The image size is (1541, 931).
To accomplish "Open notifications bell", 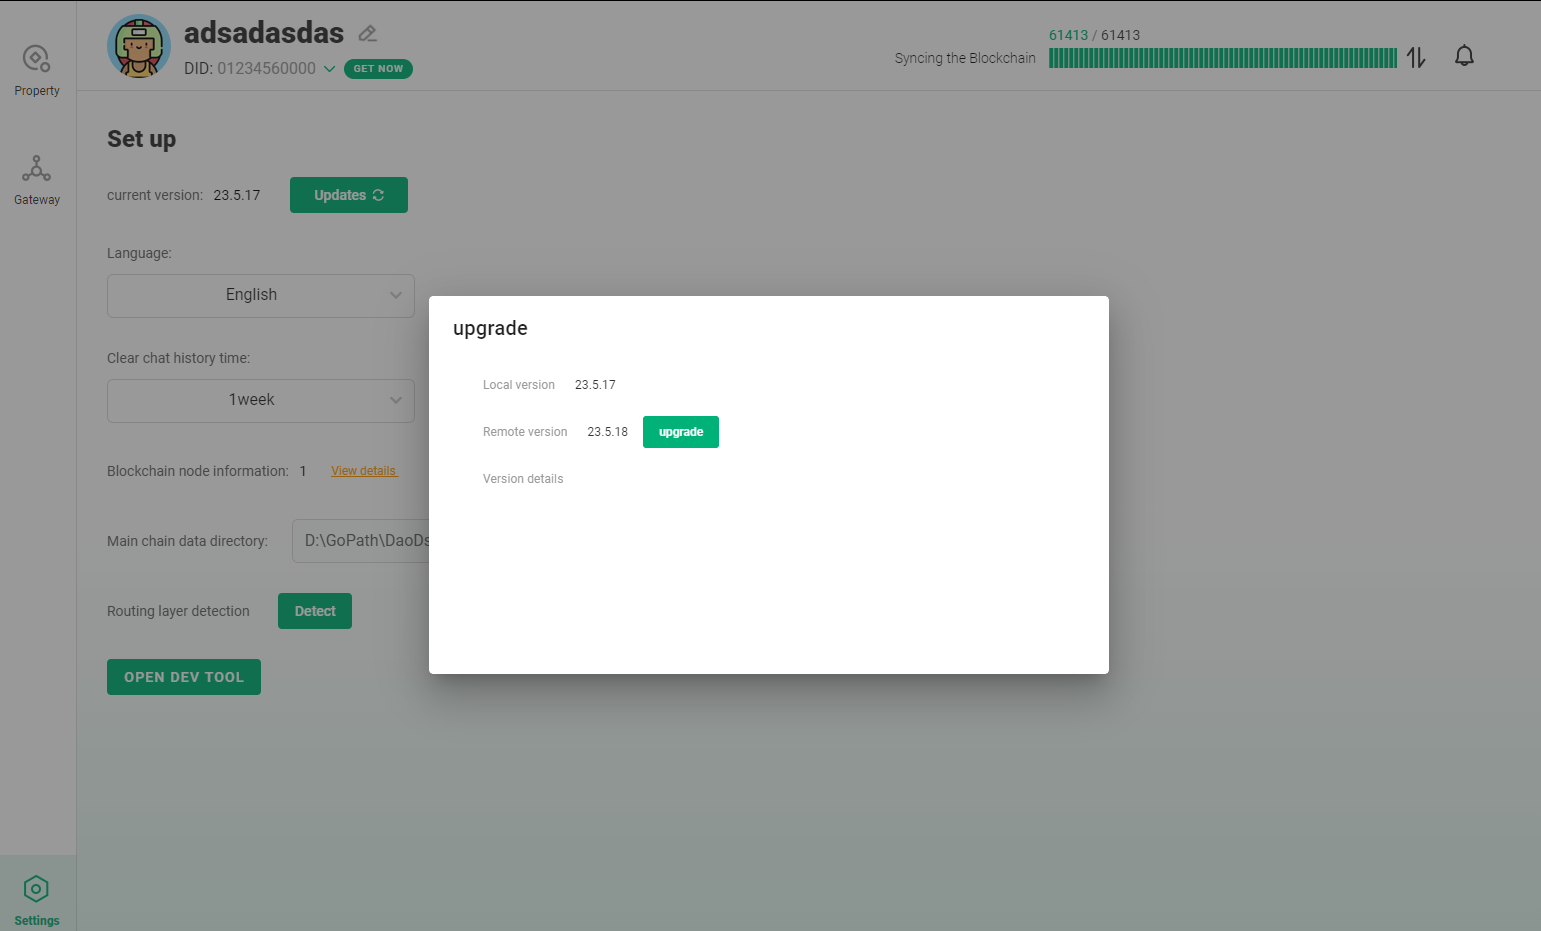I will [1464, 56].
